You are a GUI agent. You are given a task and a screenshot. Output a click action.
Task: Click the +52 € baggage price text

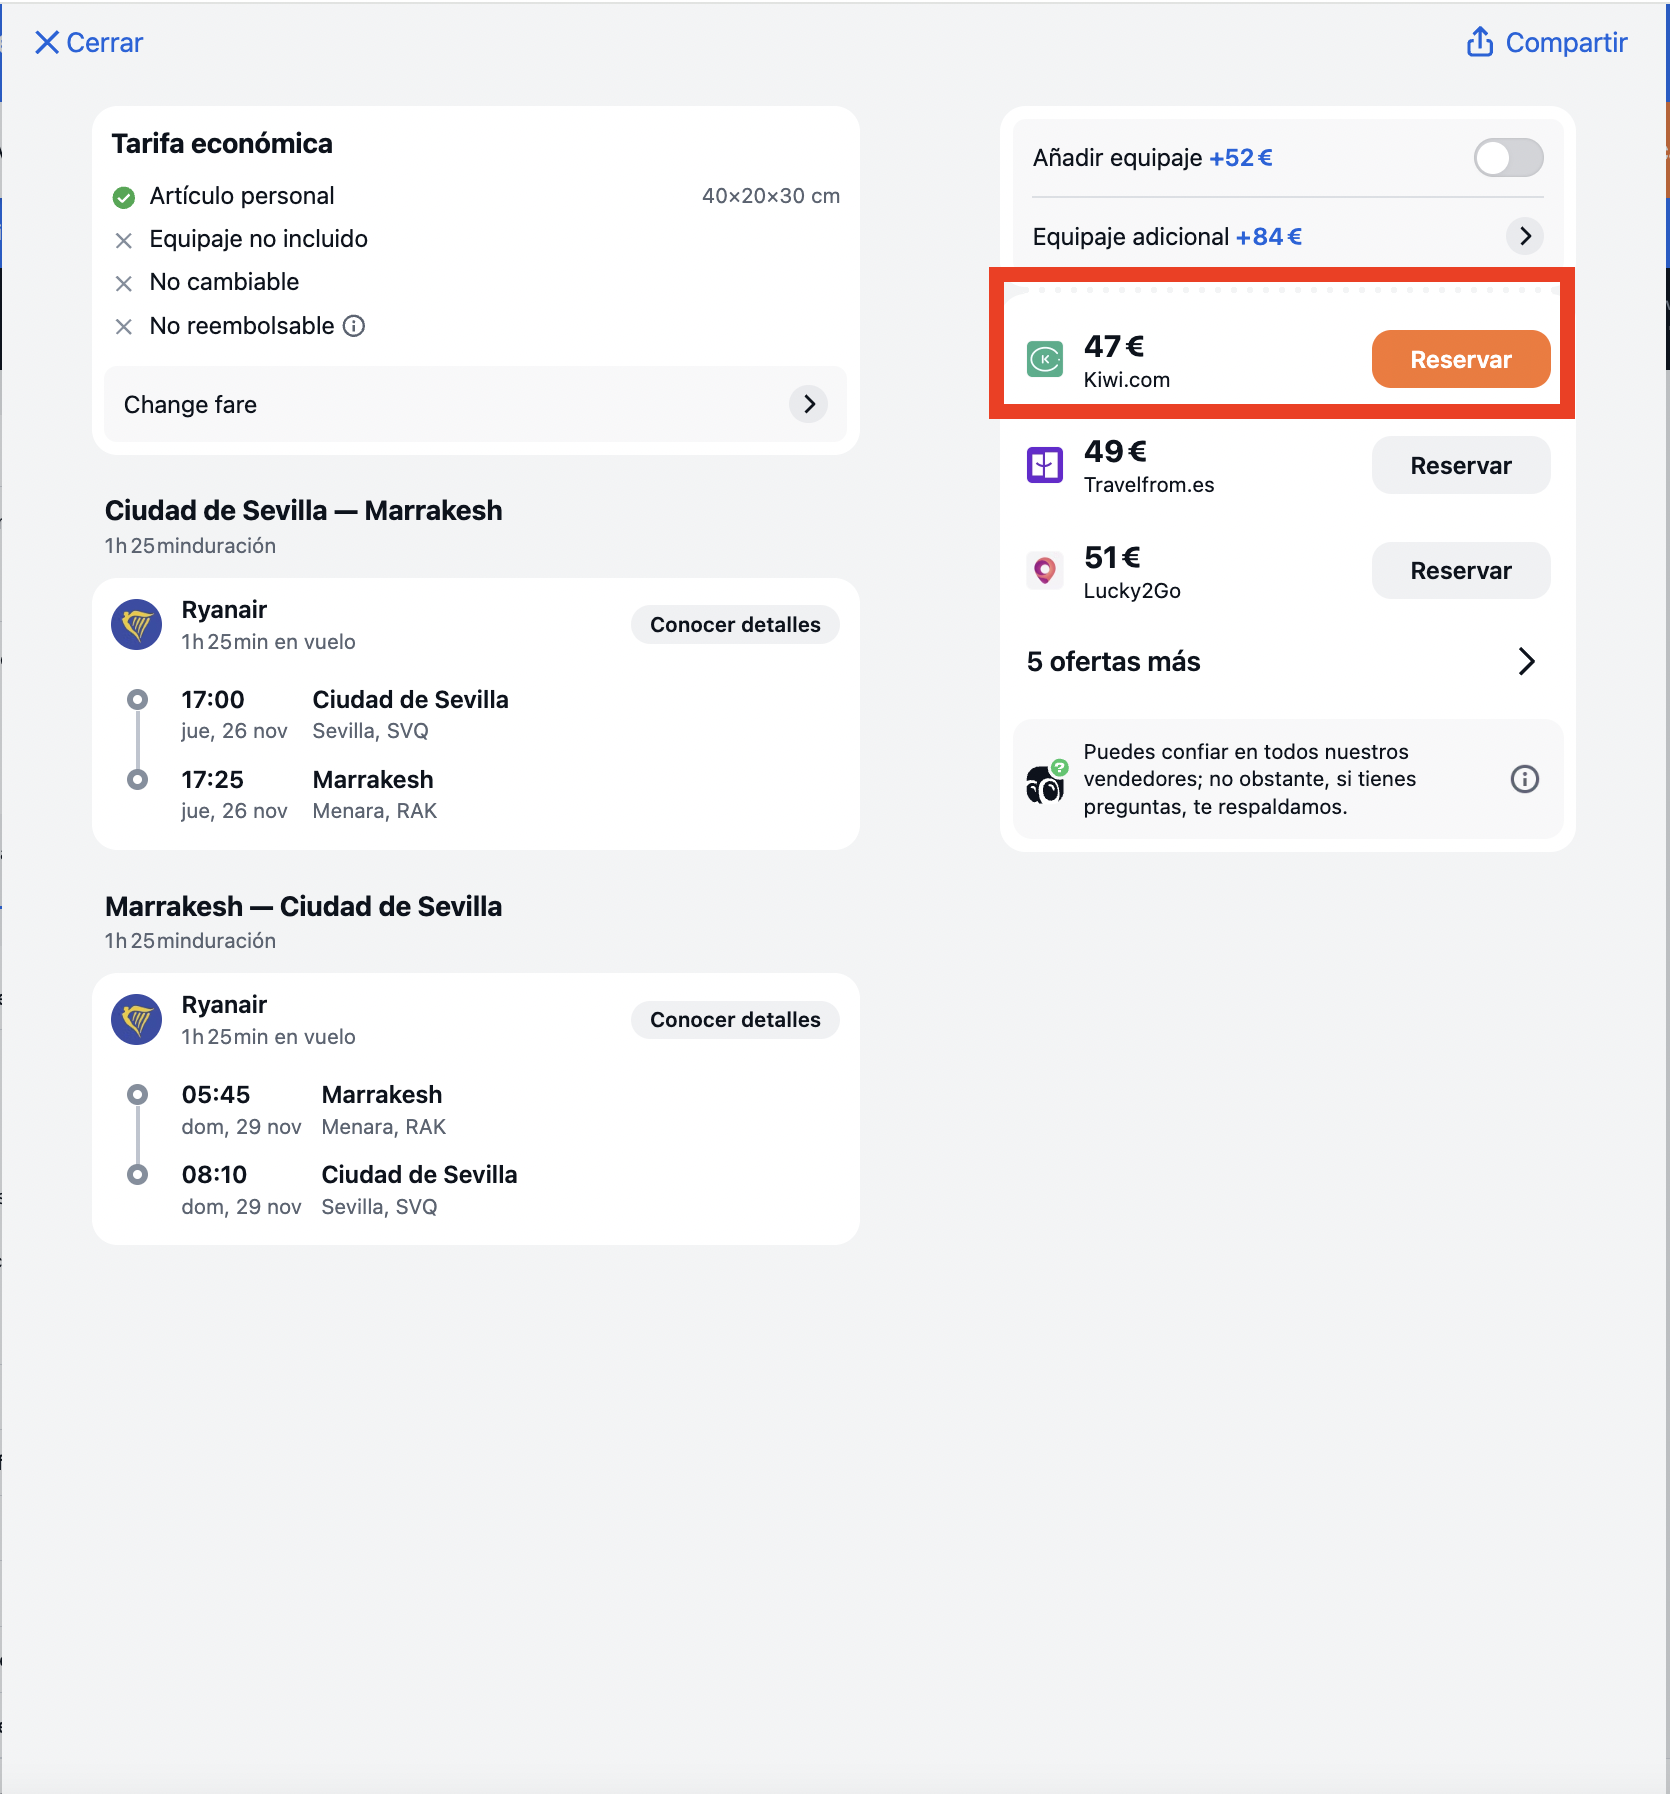pyautogui.click(x=1241, y=158)
